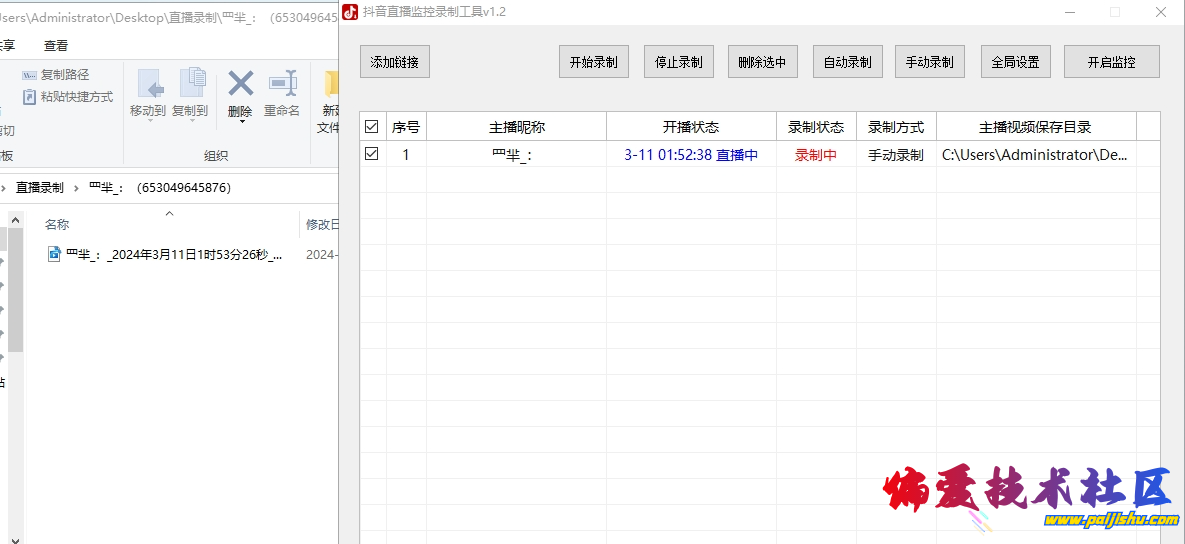Select the recorded video file icon
This screenshot has height=544, width=1185.
click(x=55, y=254)
